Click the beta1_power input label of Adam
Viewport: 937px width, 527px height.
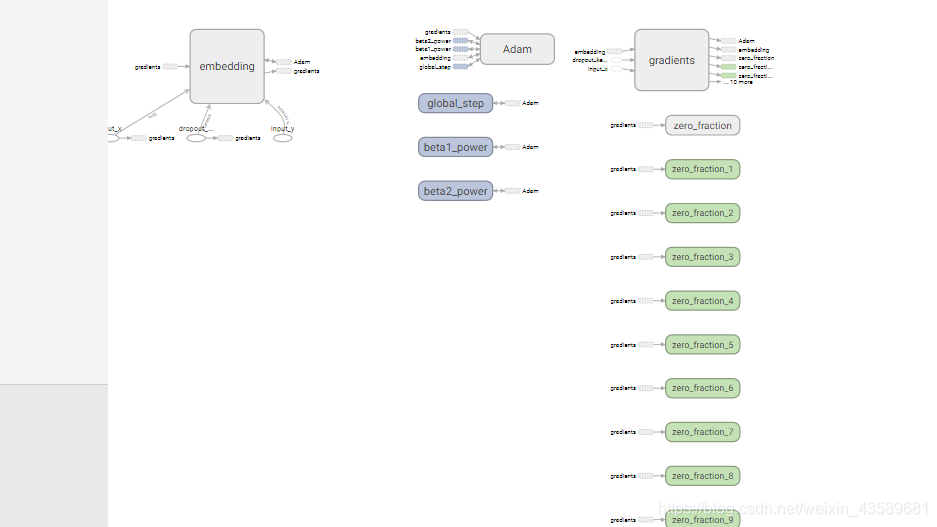pos(433,50)
